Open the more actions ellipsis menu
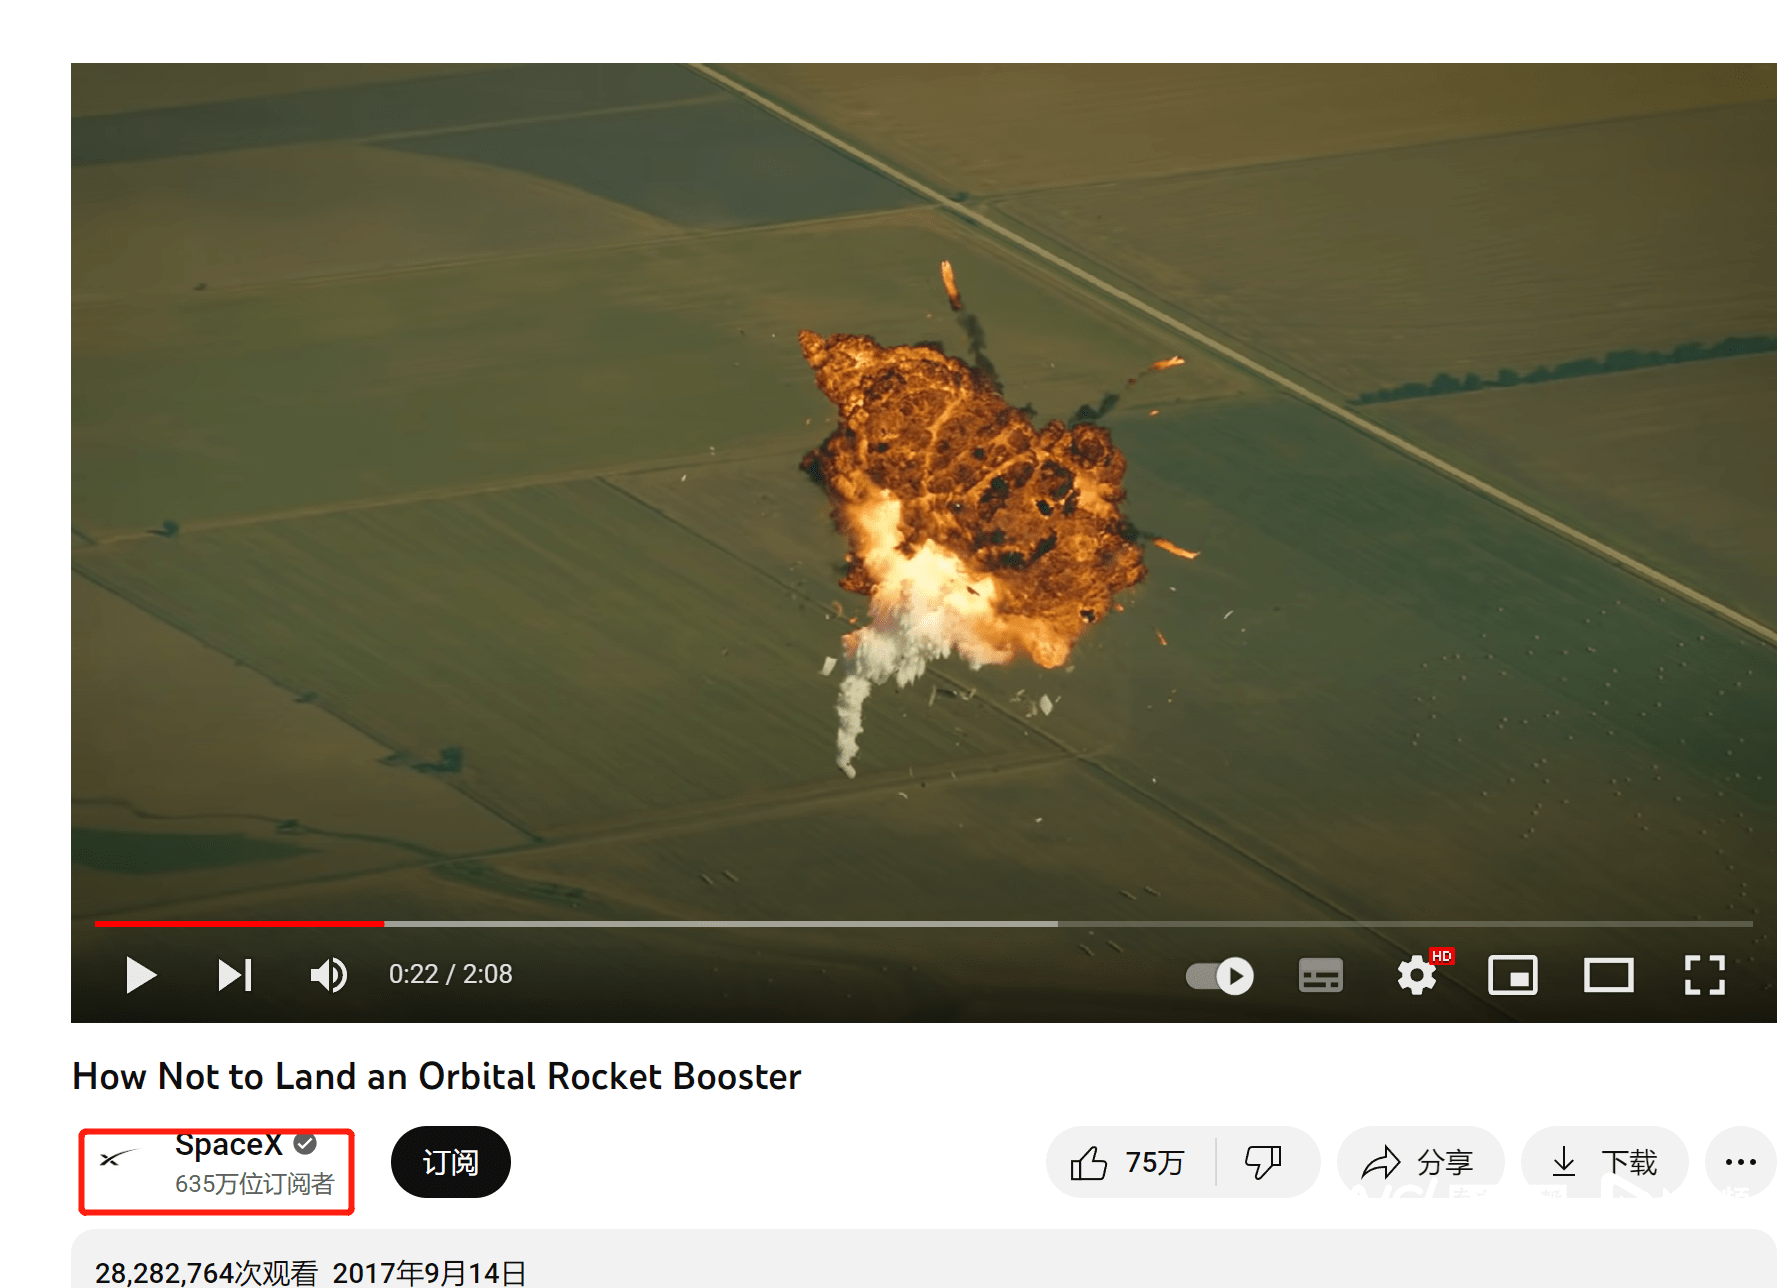 (1741, 1162)
